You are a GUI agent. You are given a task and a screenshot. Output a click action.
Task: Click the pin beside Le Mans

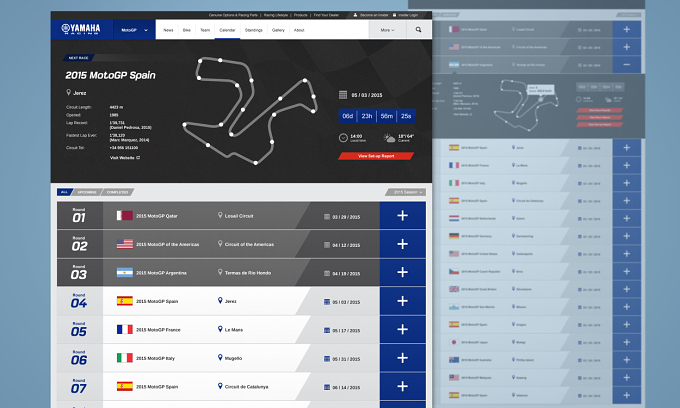[220, 329]
